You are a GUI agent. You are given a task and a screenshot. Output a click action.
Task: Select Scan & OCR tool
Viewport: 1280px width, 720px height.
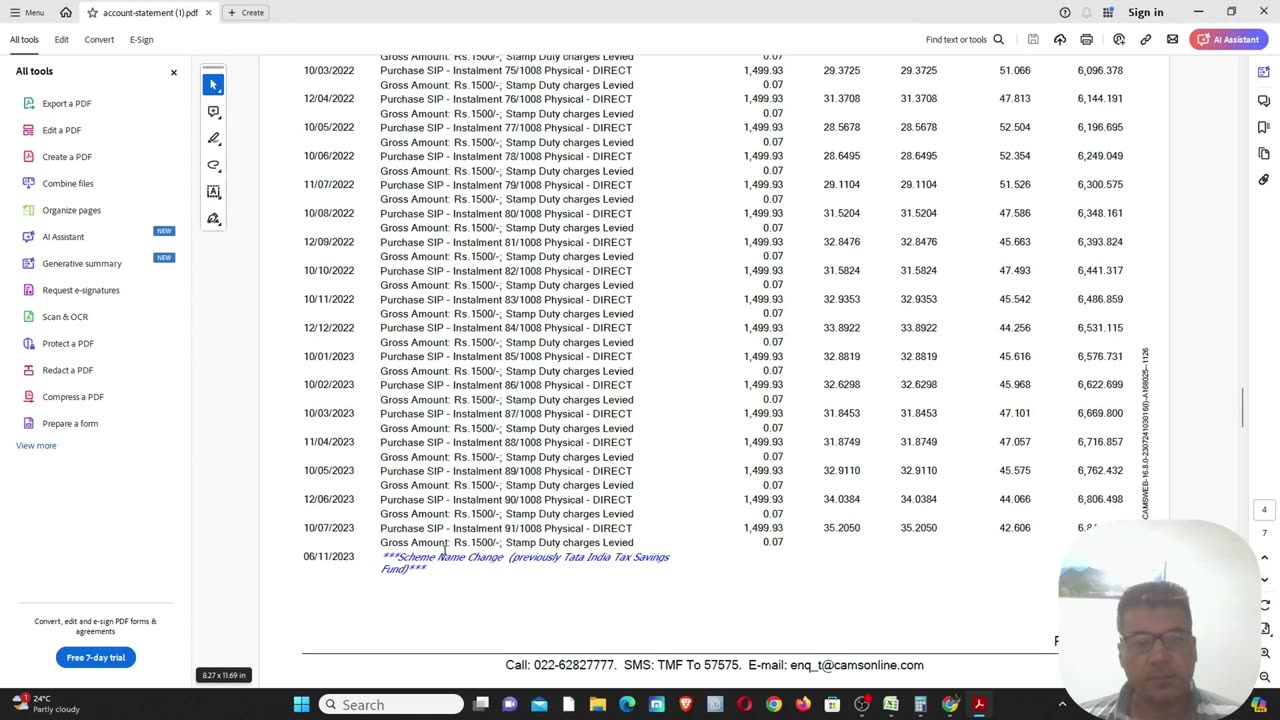pos(64,317)
